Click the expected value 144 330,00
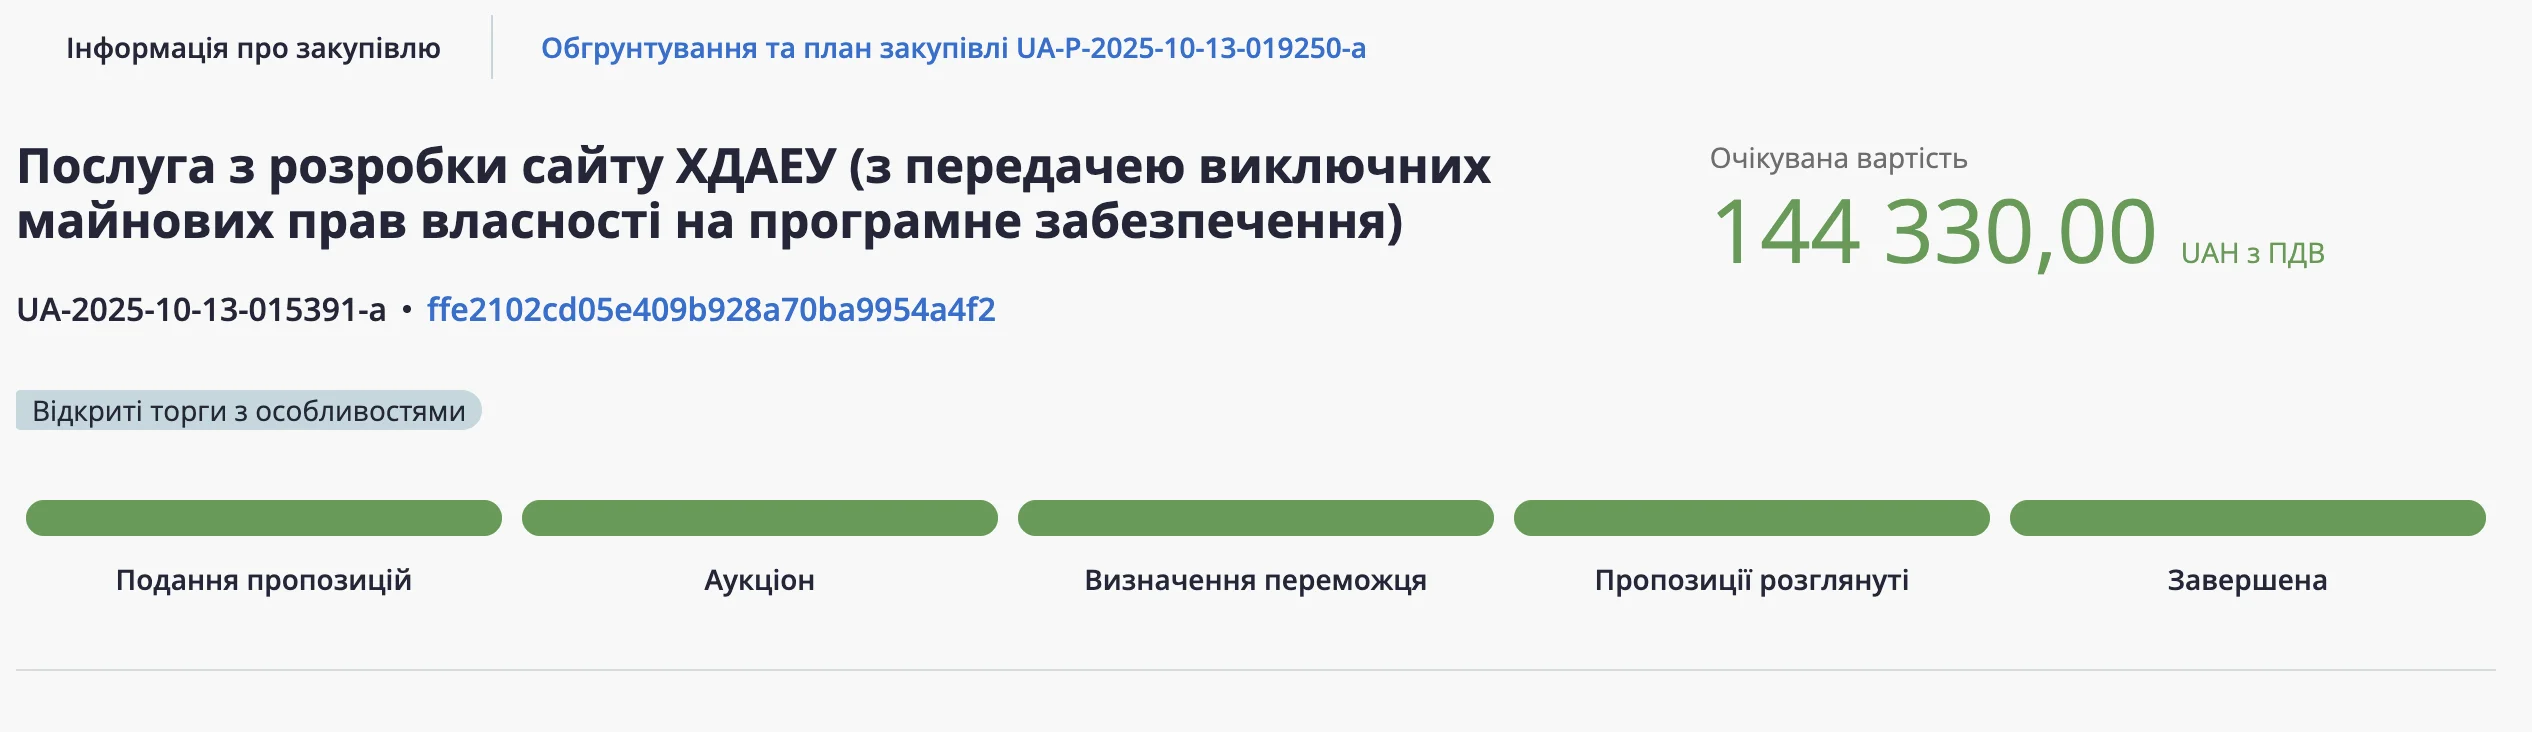The width and height of the screenshot is (2532, 732). click(1934, 233)
